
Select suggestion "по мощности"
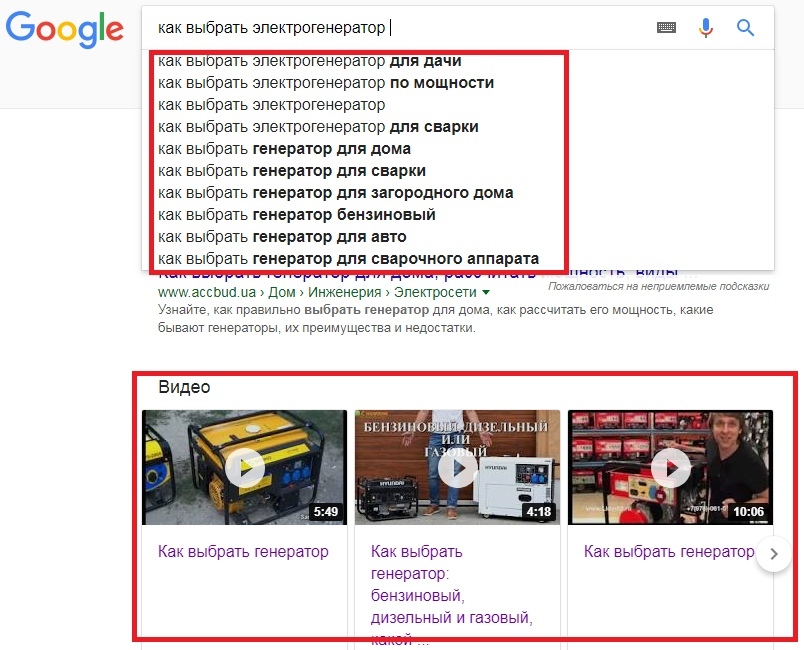click(x=326, y=83)
